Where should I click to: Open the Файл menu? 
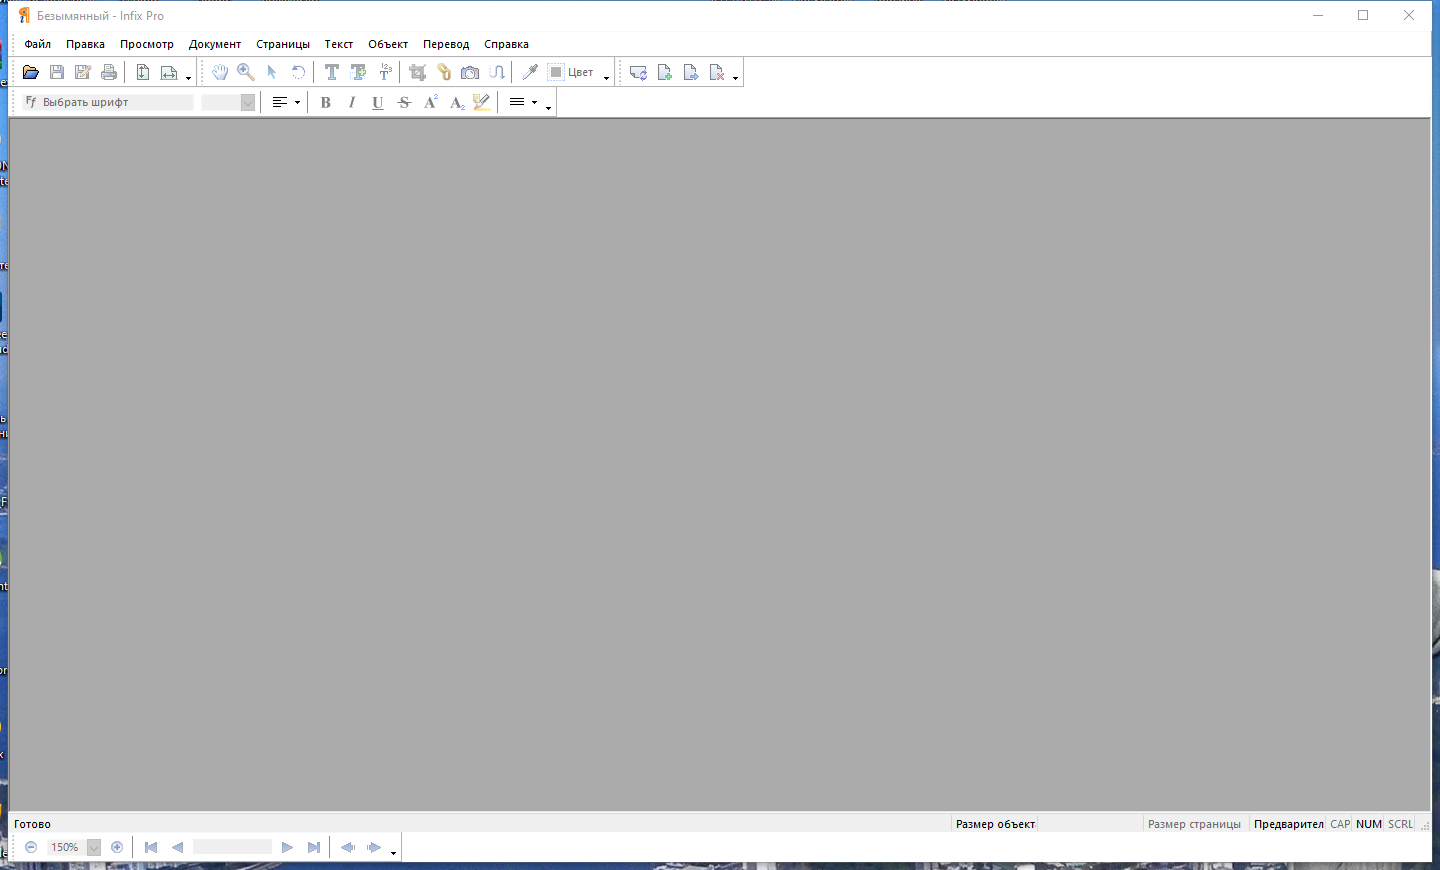point(38,44)
